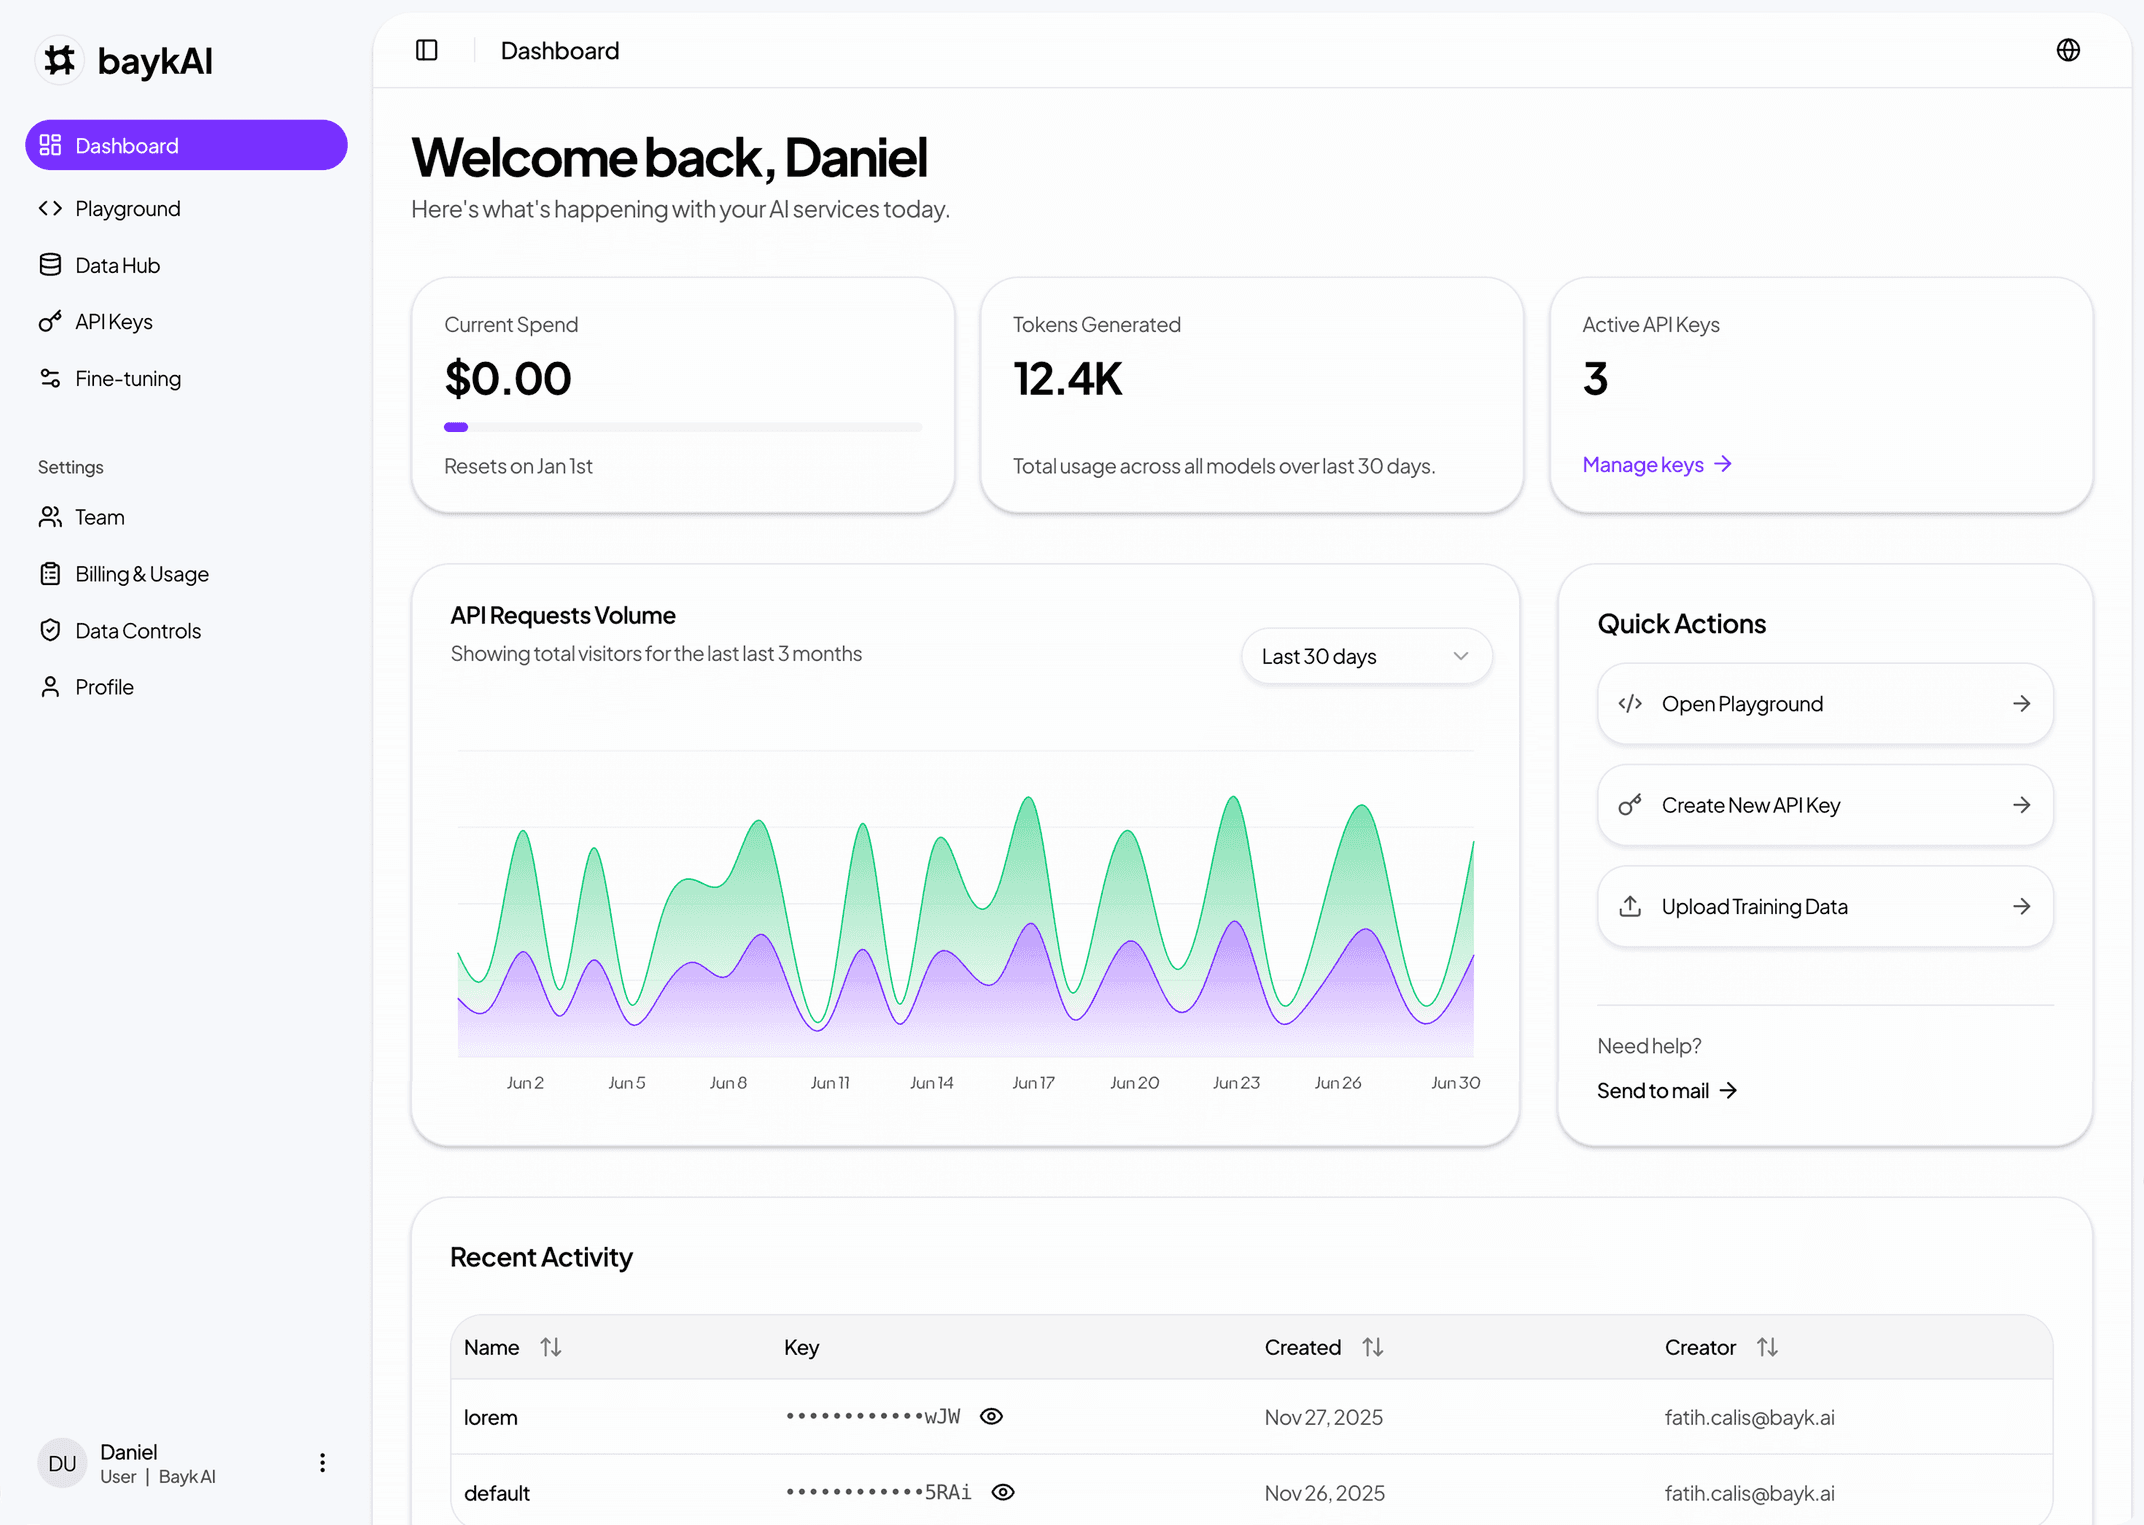Navigate to Fine-tuning
Image resolution: width=2144 pixels, height=1525 pixels.
pyautogui.click(x=186, y=378)
